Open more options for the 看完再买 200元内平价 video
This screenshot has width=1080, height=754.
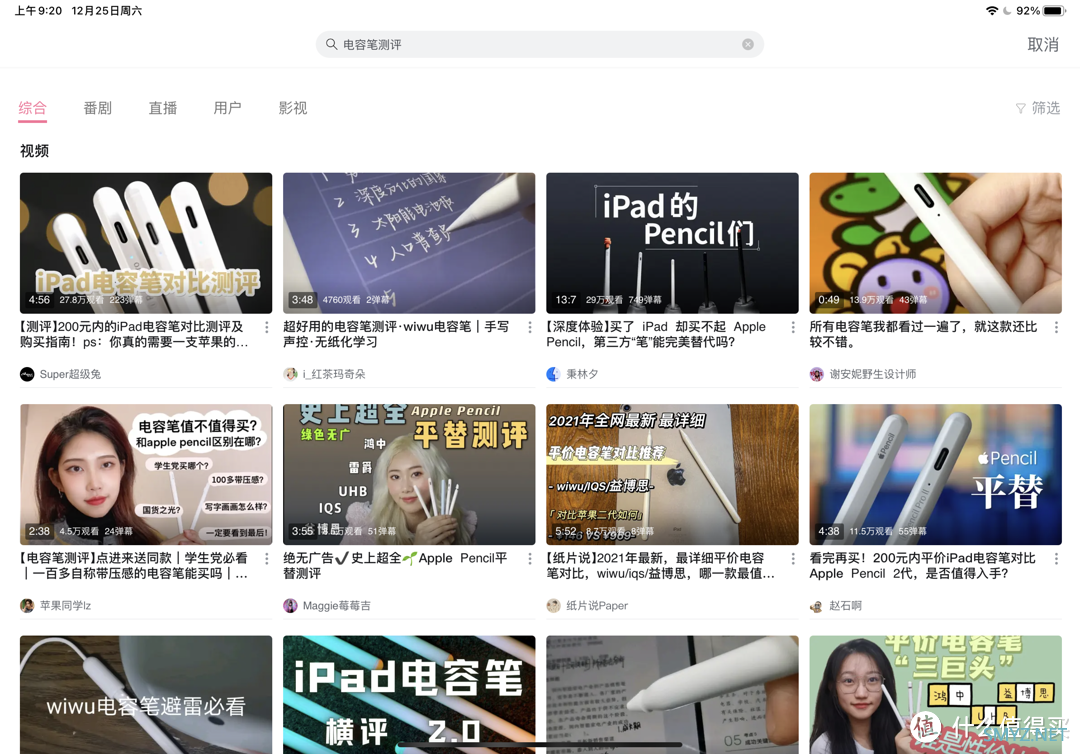(x=1056, y=558)
